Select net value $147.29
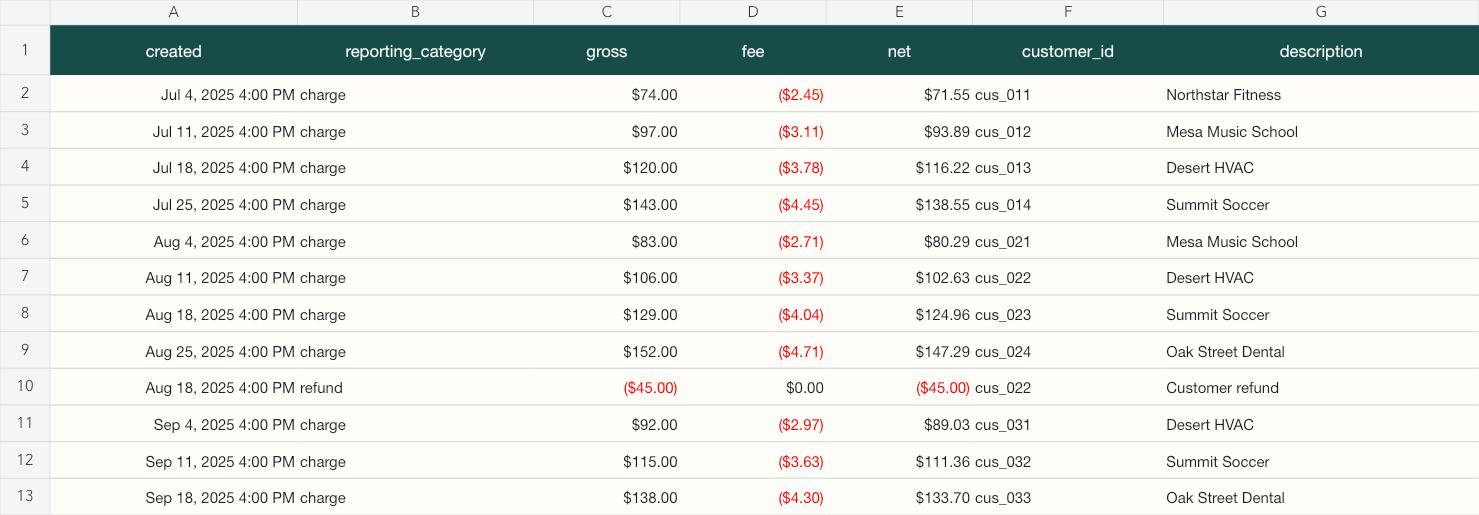Viewport: 1479px width, 515px height. tap(899, 351)
